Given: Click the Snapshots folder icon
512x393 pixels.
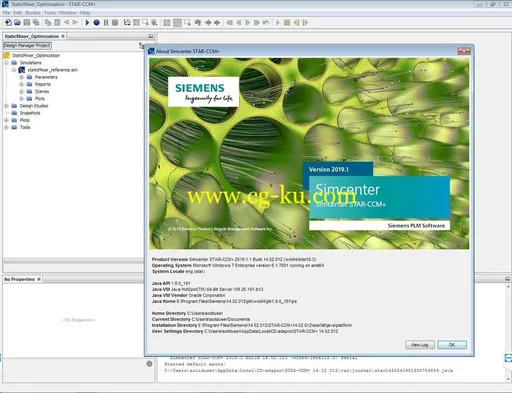Looking at the screenshot, I should click(x=14, y=113).
